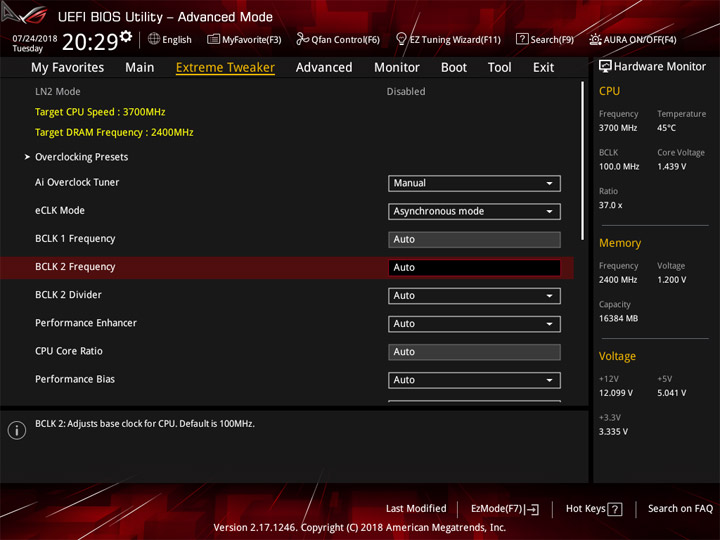Click the 20:29 clock display
This screenshot has height=540, width=720.
click(x=90, y=42)
